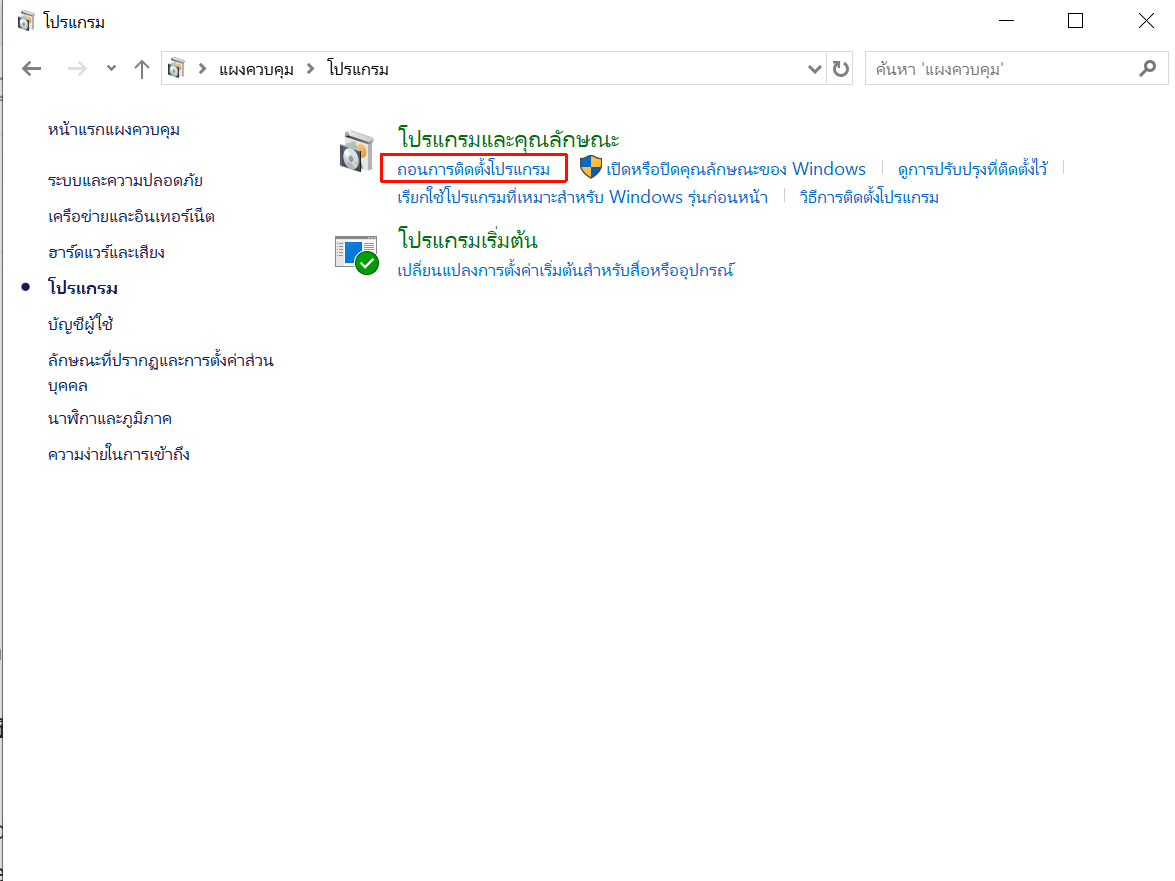This screenshot has height=881, width=1175.
Task: Click ดูการปรับปรุงที่ติดตั้งไว้ link
Action: (x=972, y=169)
